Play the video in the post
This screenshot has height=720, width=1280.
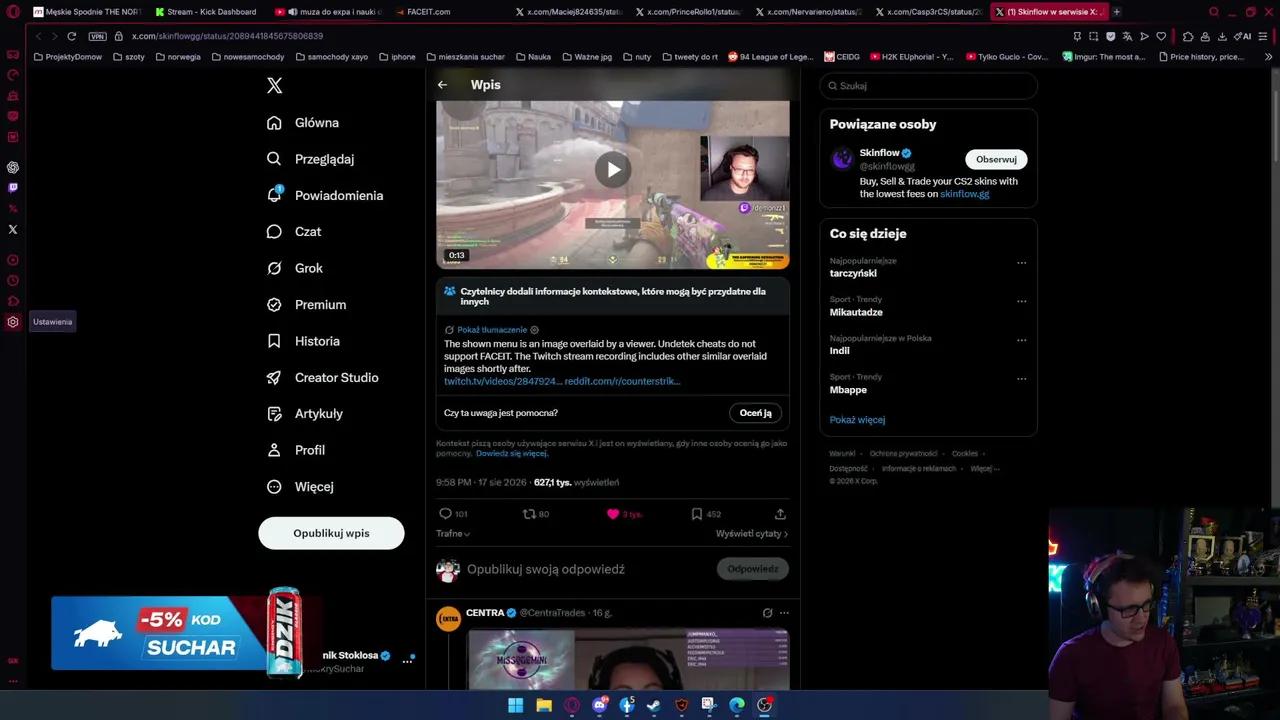[613, 170]
